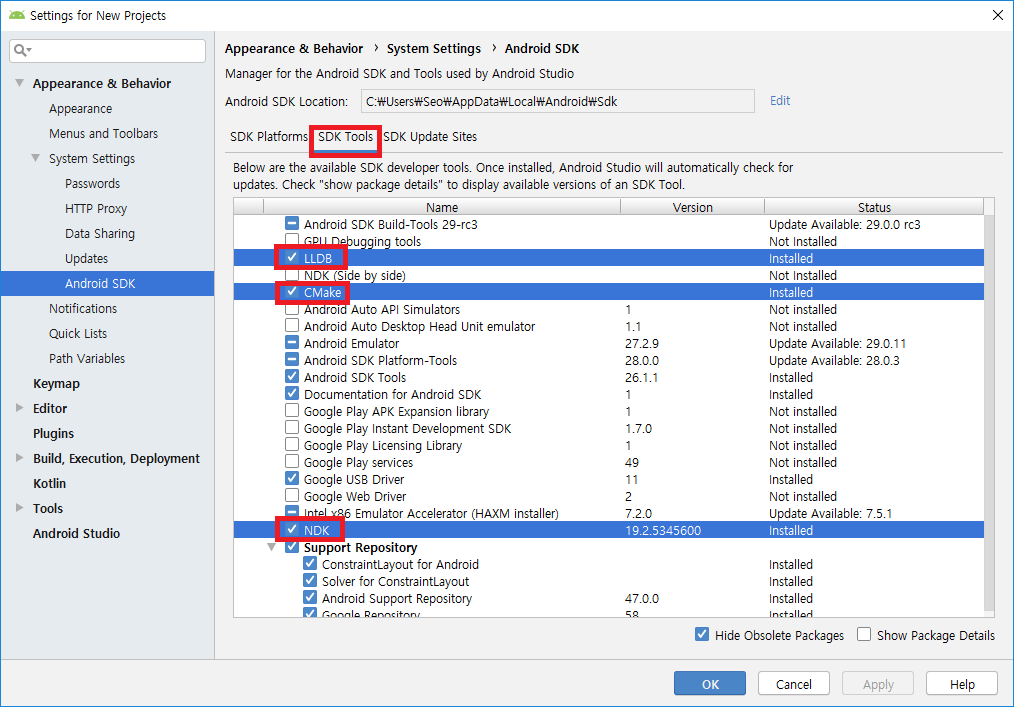Click the settings search field
The width and height of the screenshot is (1014, 707).
pos(107,50)
